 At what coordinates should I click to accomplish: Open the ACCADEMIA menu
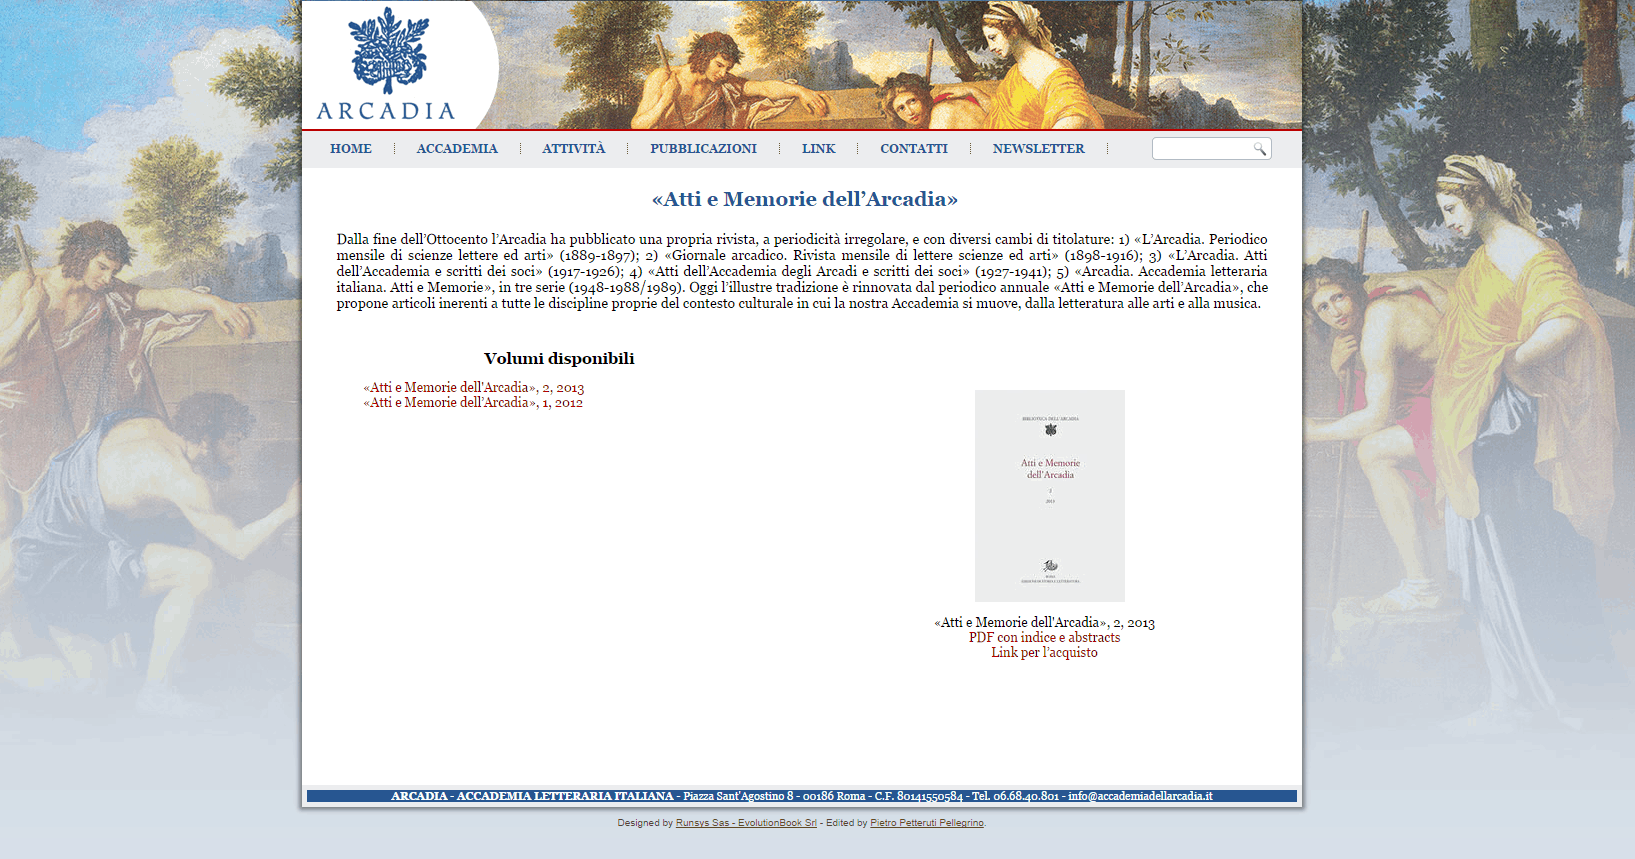tap(457, 148)
